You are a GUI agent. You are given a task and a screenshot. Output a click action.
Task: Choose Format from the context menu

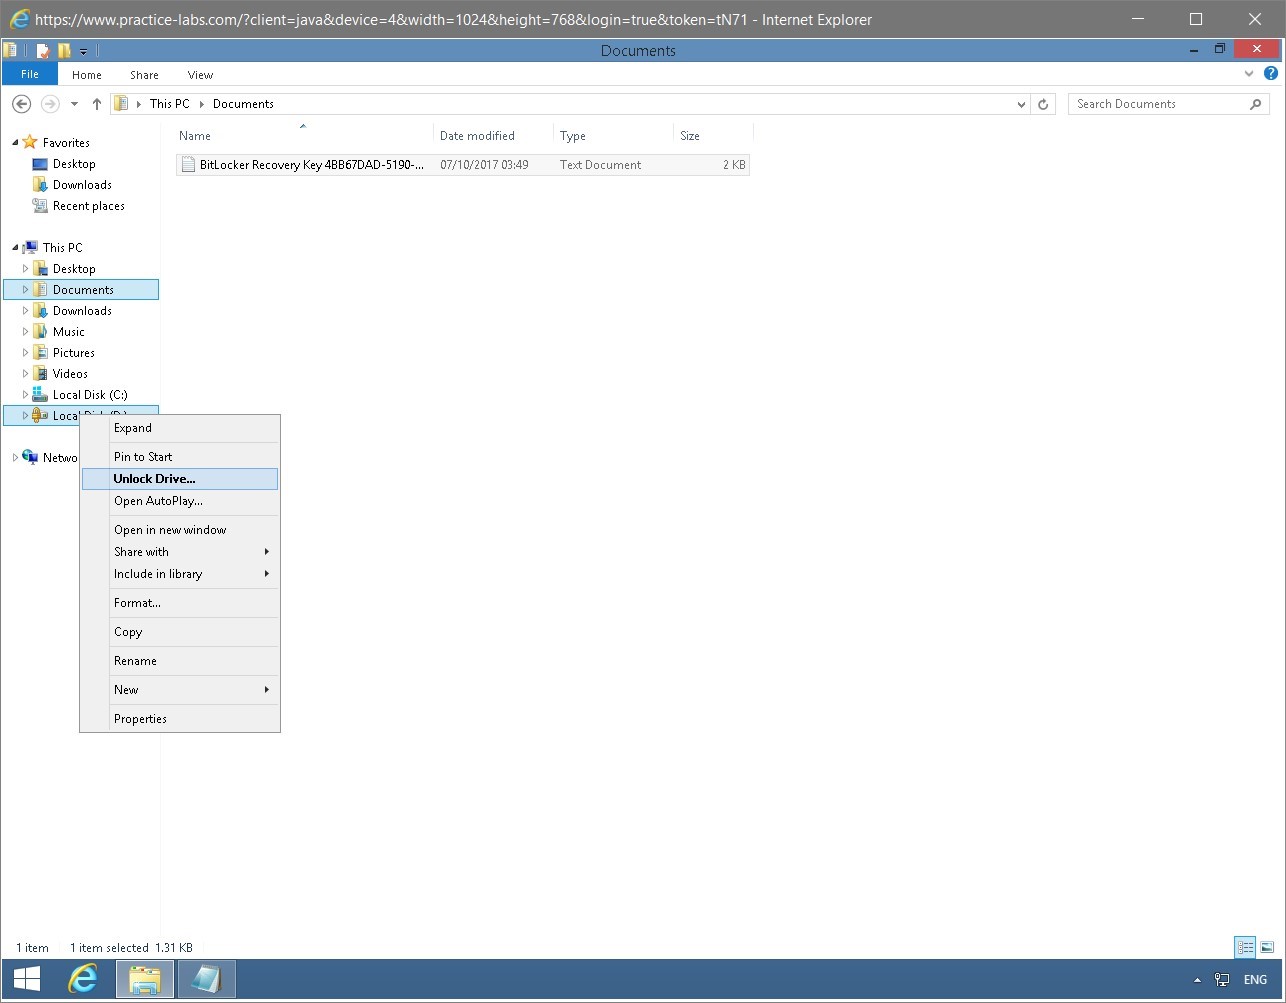[x=137, y=602]
